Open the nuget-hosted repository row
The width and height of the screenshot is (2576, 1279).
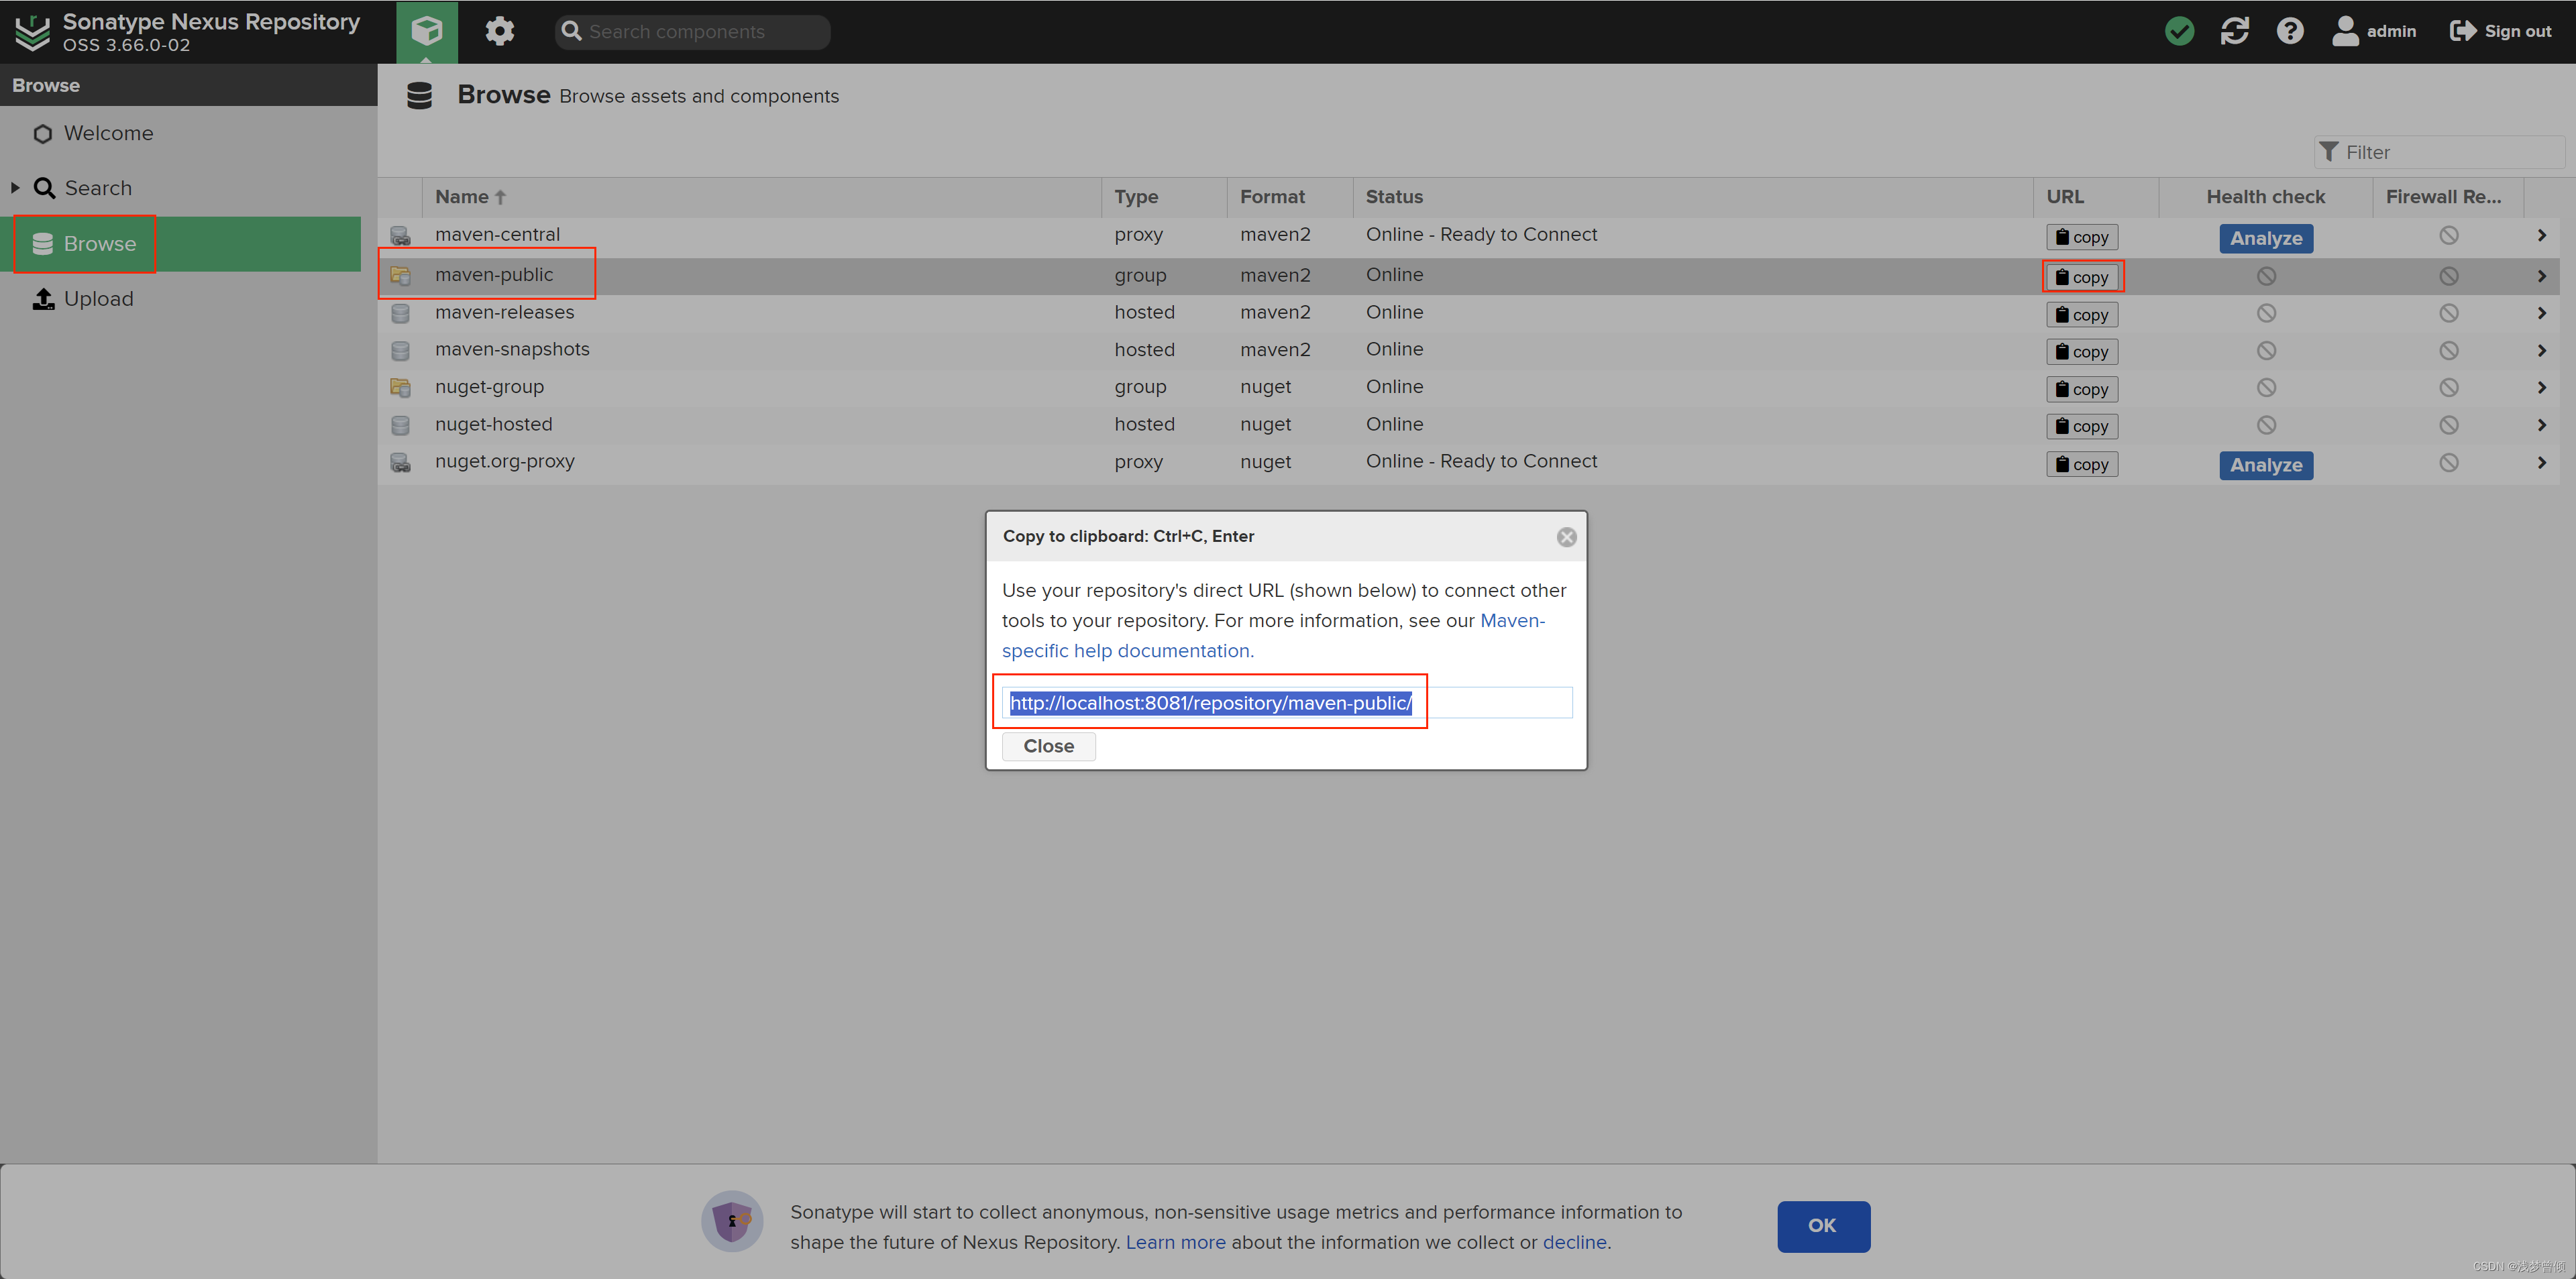[1468, 425]
